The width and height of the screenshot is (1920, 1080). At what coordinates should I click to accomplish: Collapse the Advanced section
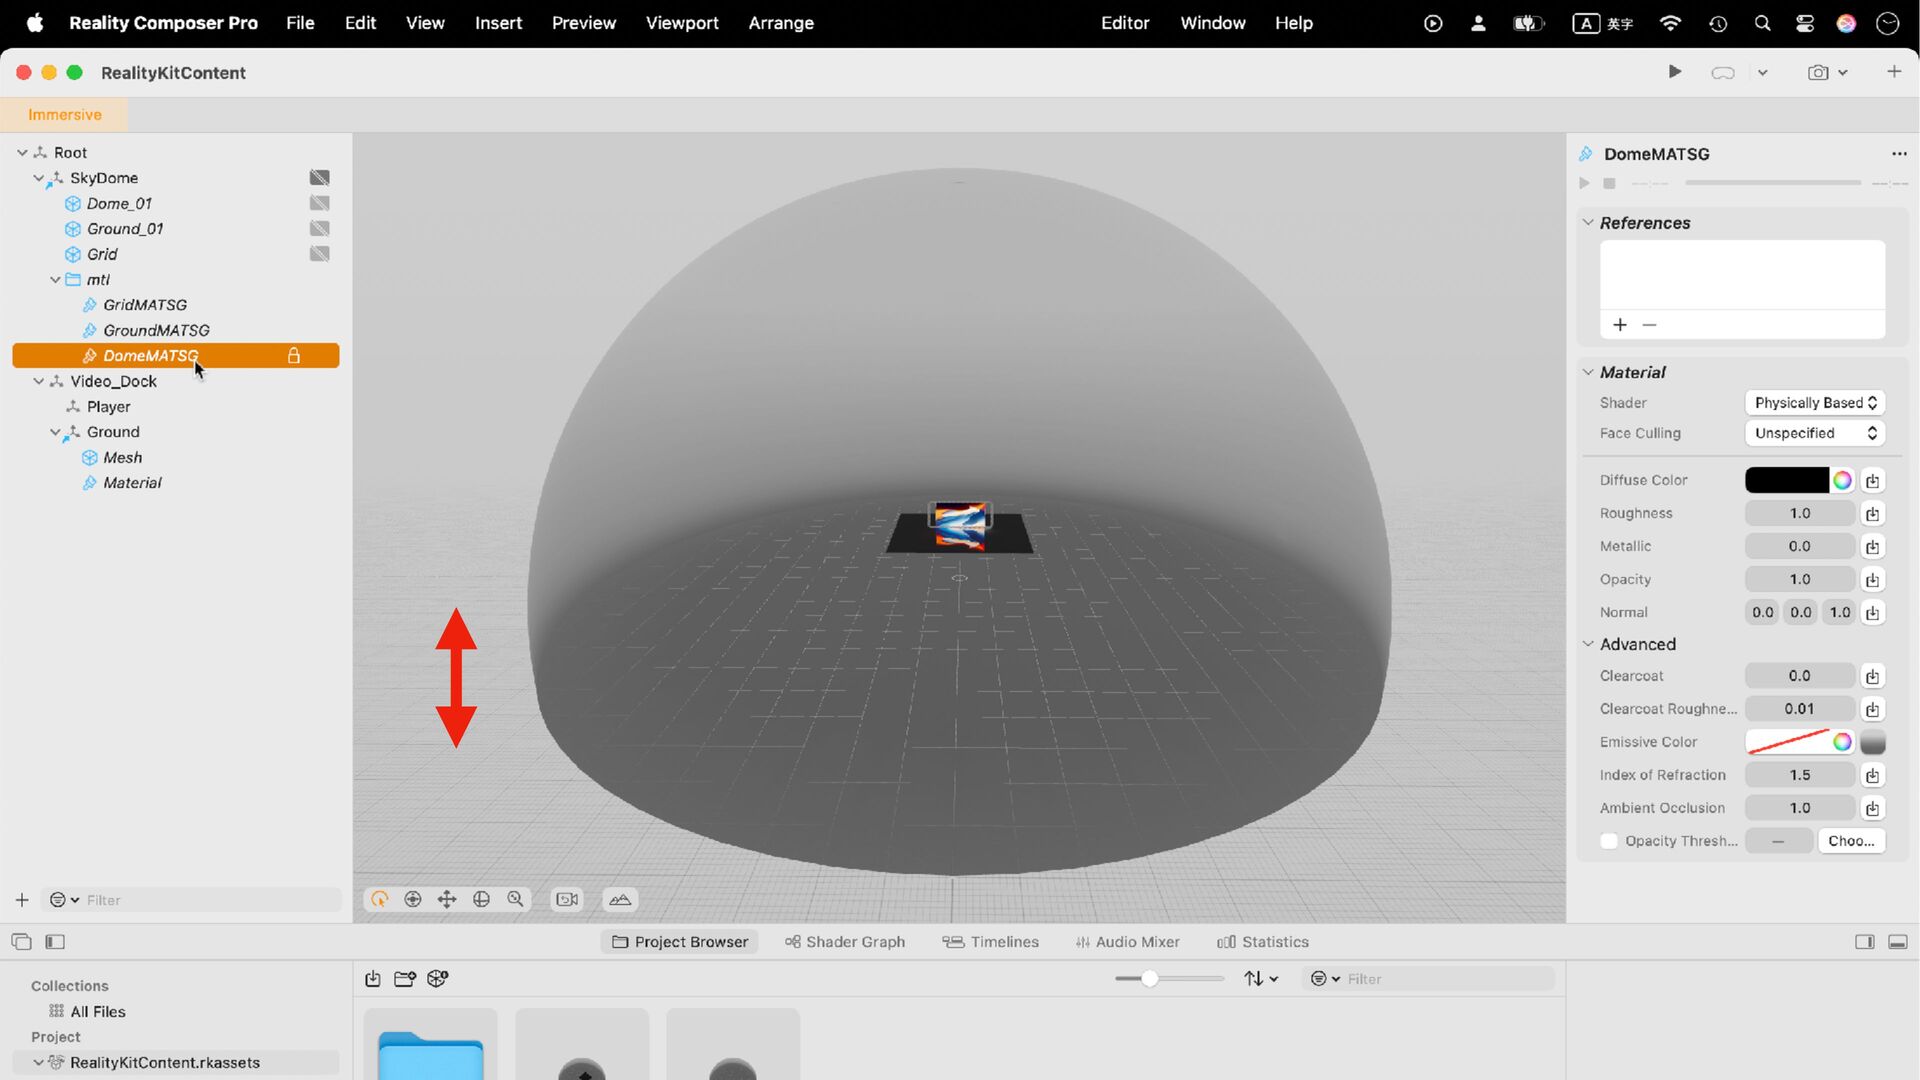tap(1588, 644)
